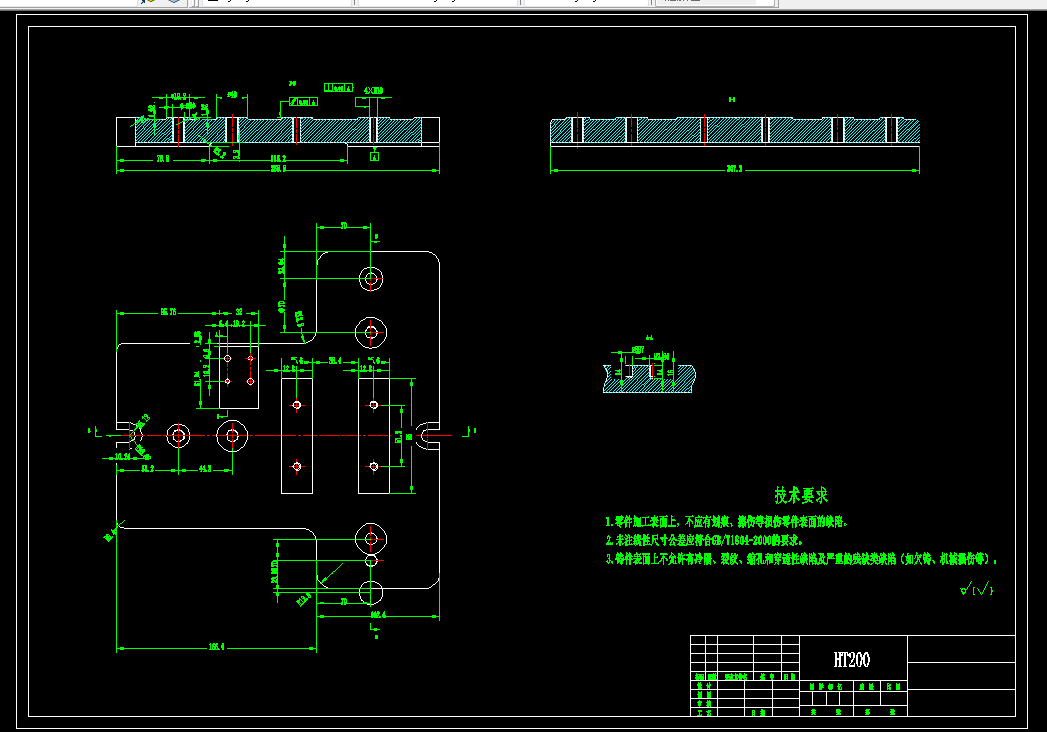Select requirement line mentioning GB/T1804-2000
The height and width of the screenshot is (732, 1047).
coord(704,540)
